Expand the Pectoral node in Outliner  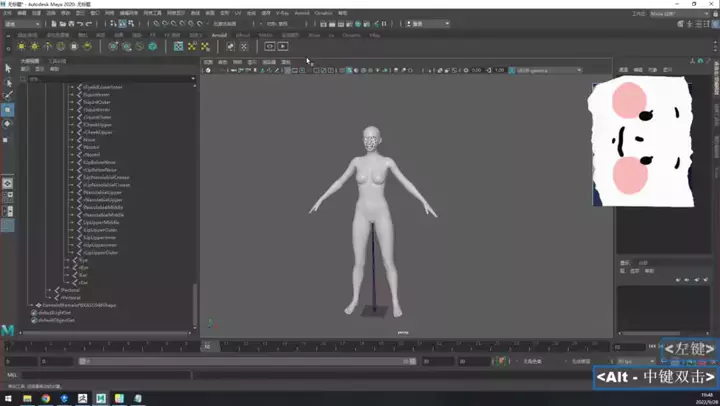click(x=49, y=290)
